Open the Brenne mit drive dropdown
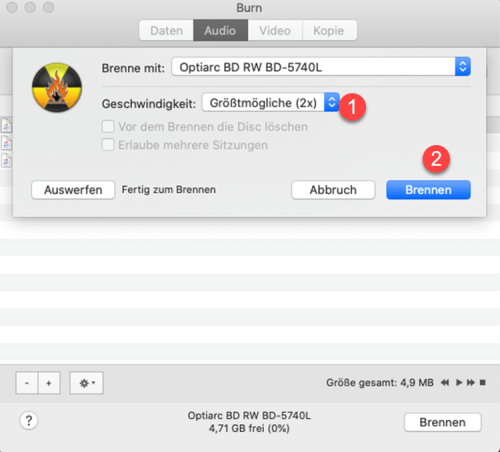The image size is (500, 452). 321,67
